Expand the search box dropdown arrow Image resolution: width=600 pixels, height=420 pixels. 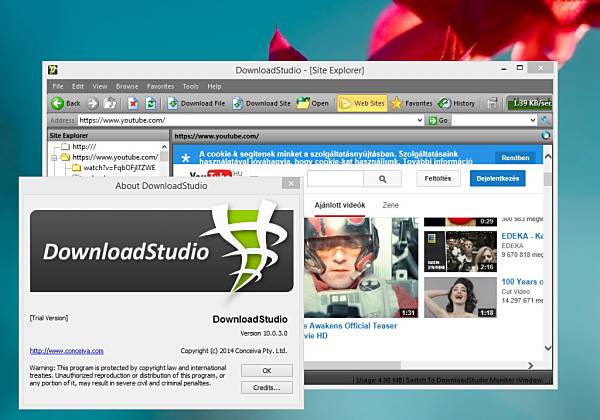pos(533,120)
